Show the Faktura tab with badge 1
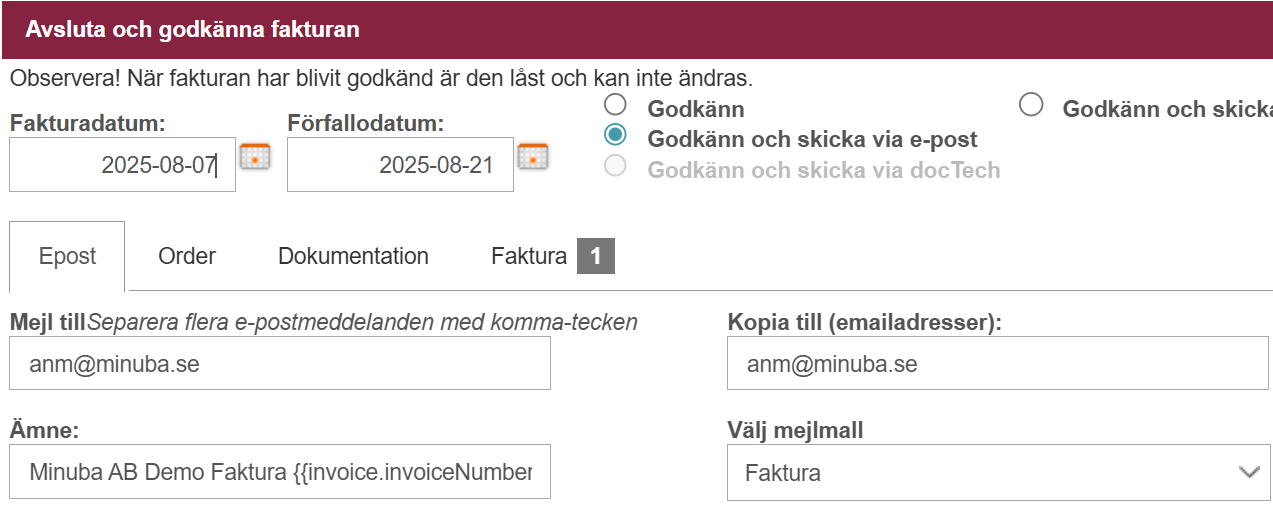Image resolution: width=1273 pixels, height=505 pixels. 552,256
